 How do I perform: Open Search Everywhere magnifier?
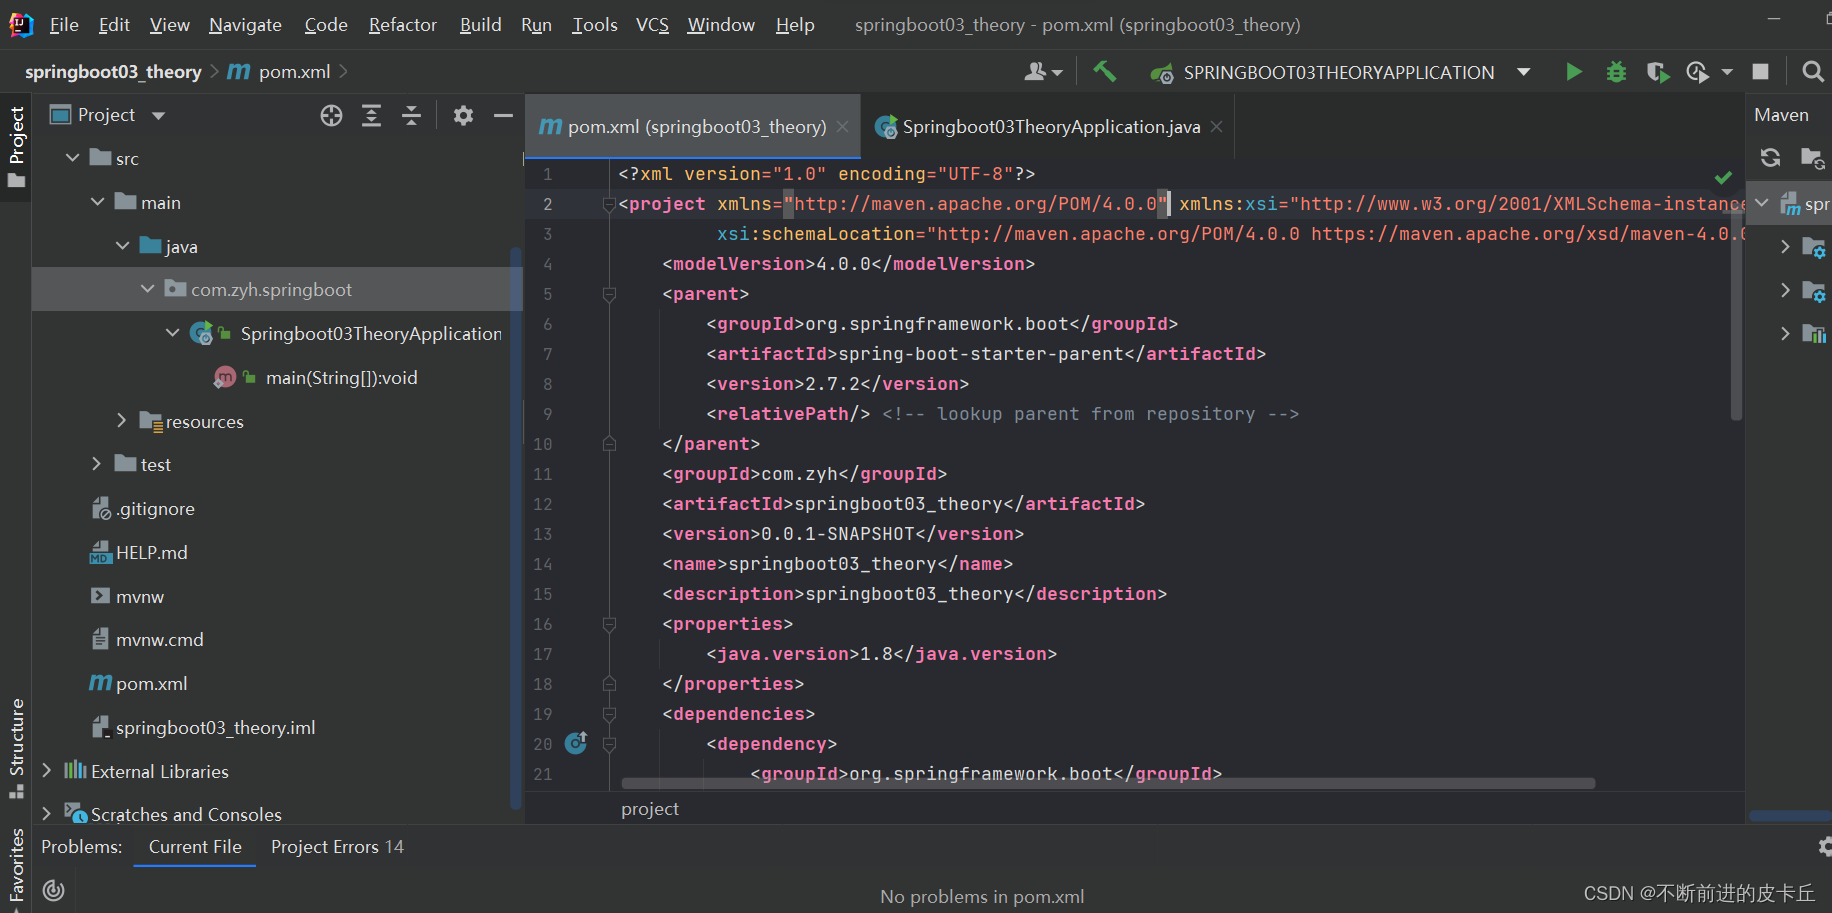click(1812, 72)
